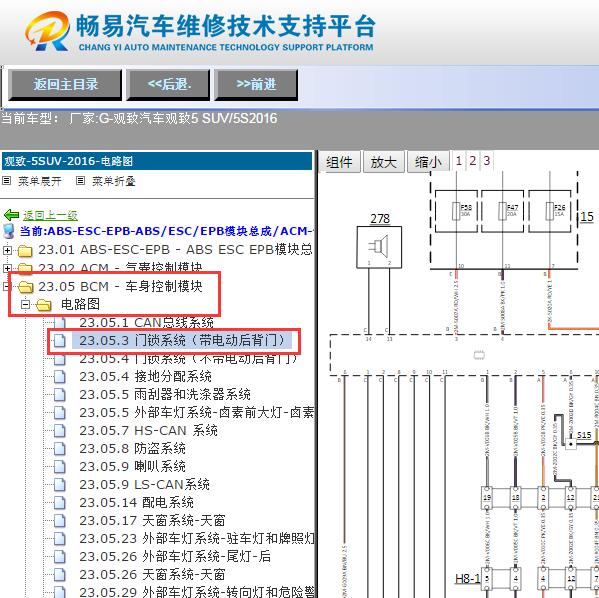Open 23.05.26 外部车灯系统-尾灯-后
Screen dimensions: 599x598
click(175, 556)
